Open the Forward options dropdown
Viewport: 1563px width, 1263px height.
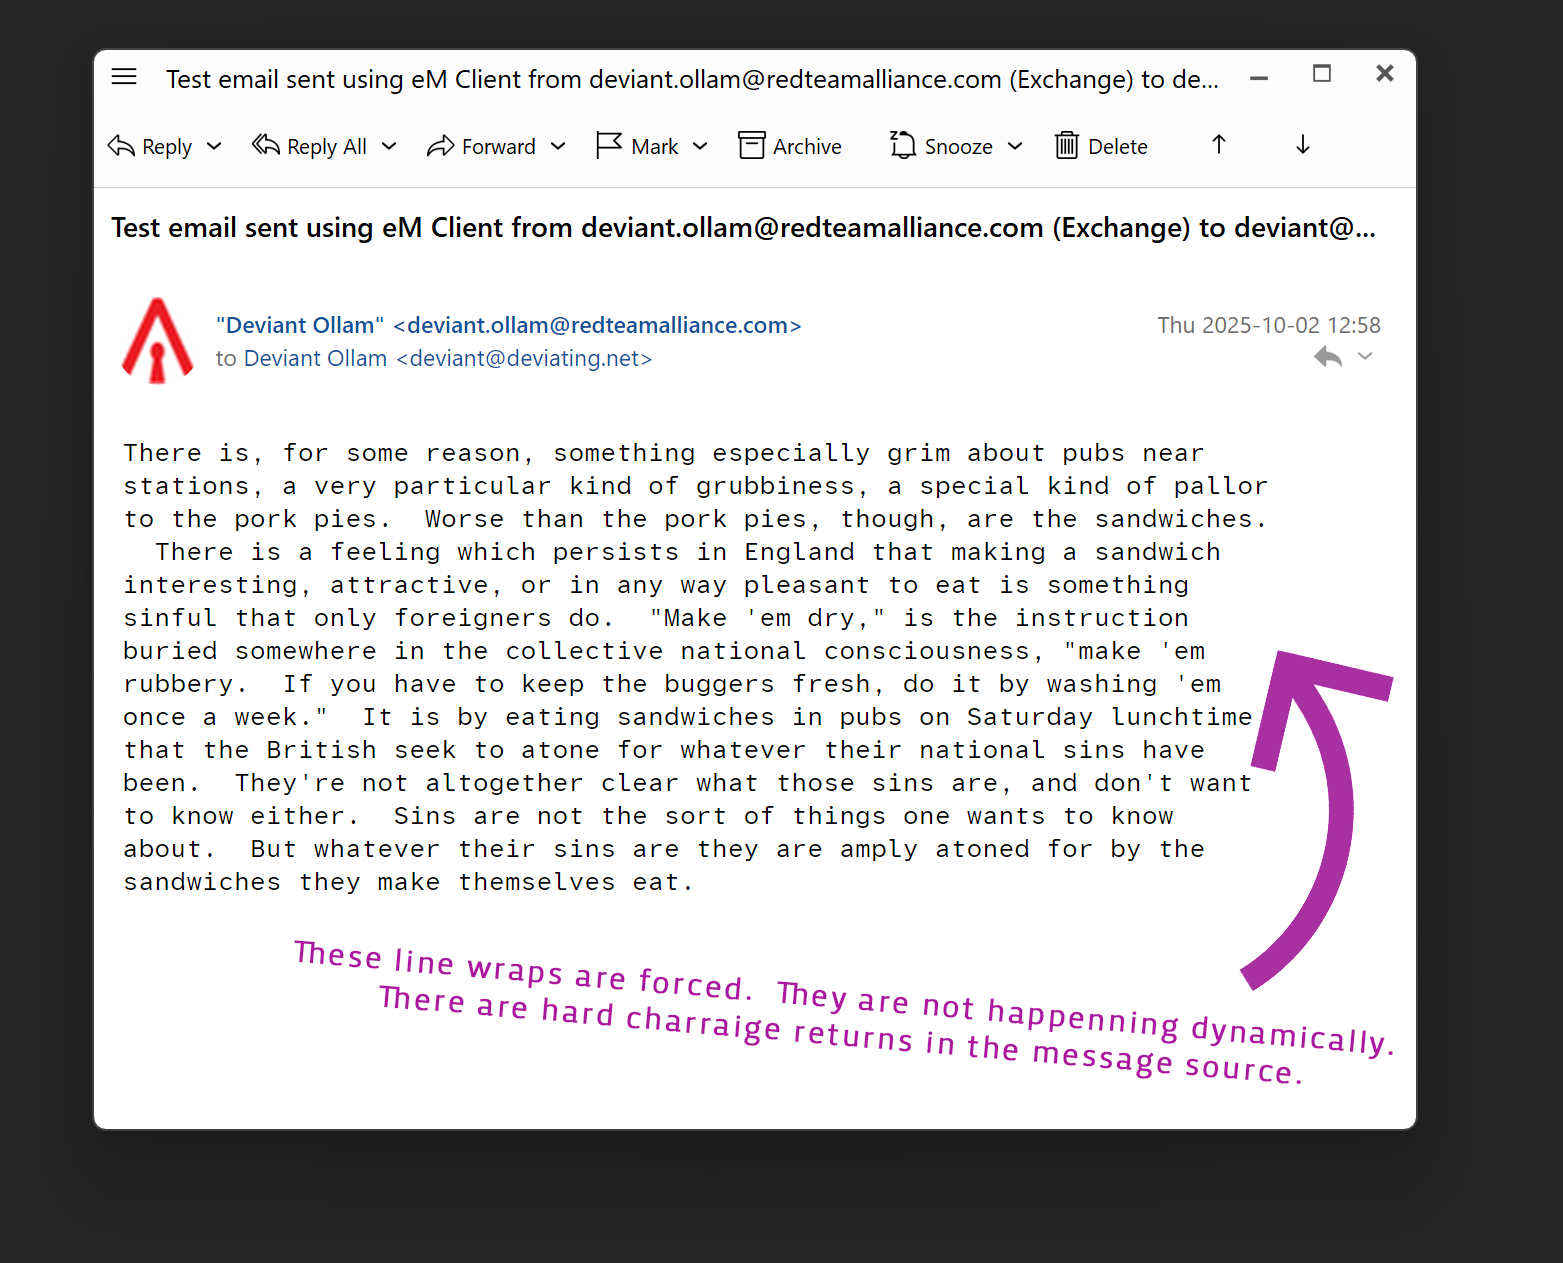click(x=558, y=146)
